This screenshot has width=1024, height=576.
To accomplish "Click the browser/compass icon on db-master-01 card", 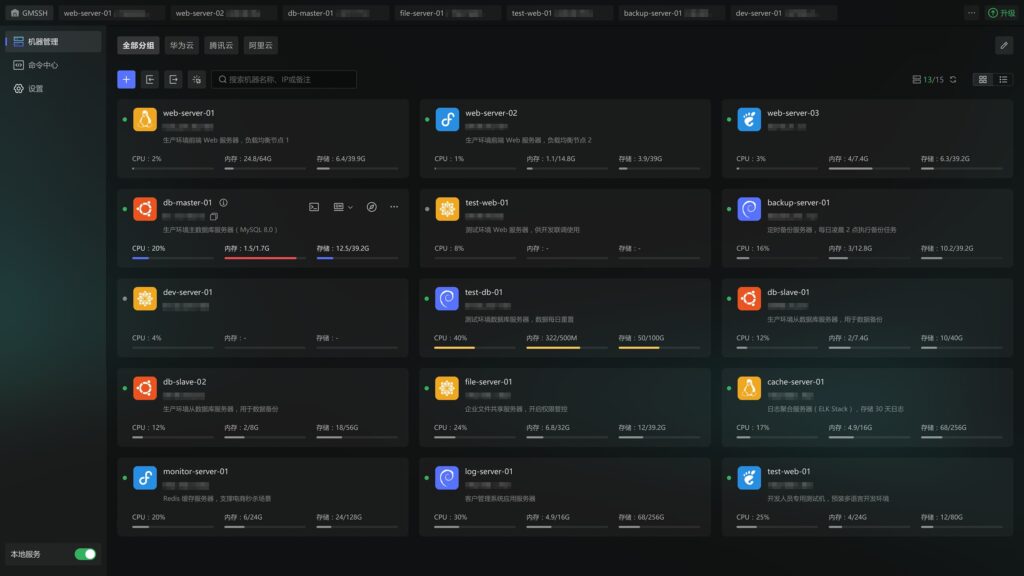I will point(373,207).
